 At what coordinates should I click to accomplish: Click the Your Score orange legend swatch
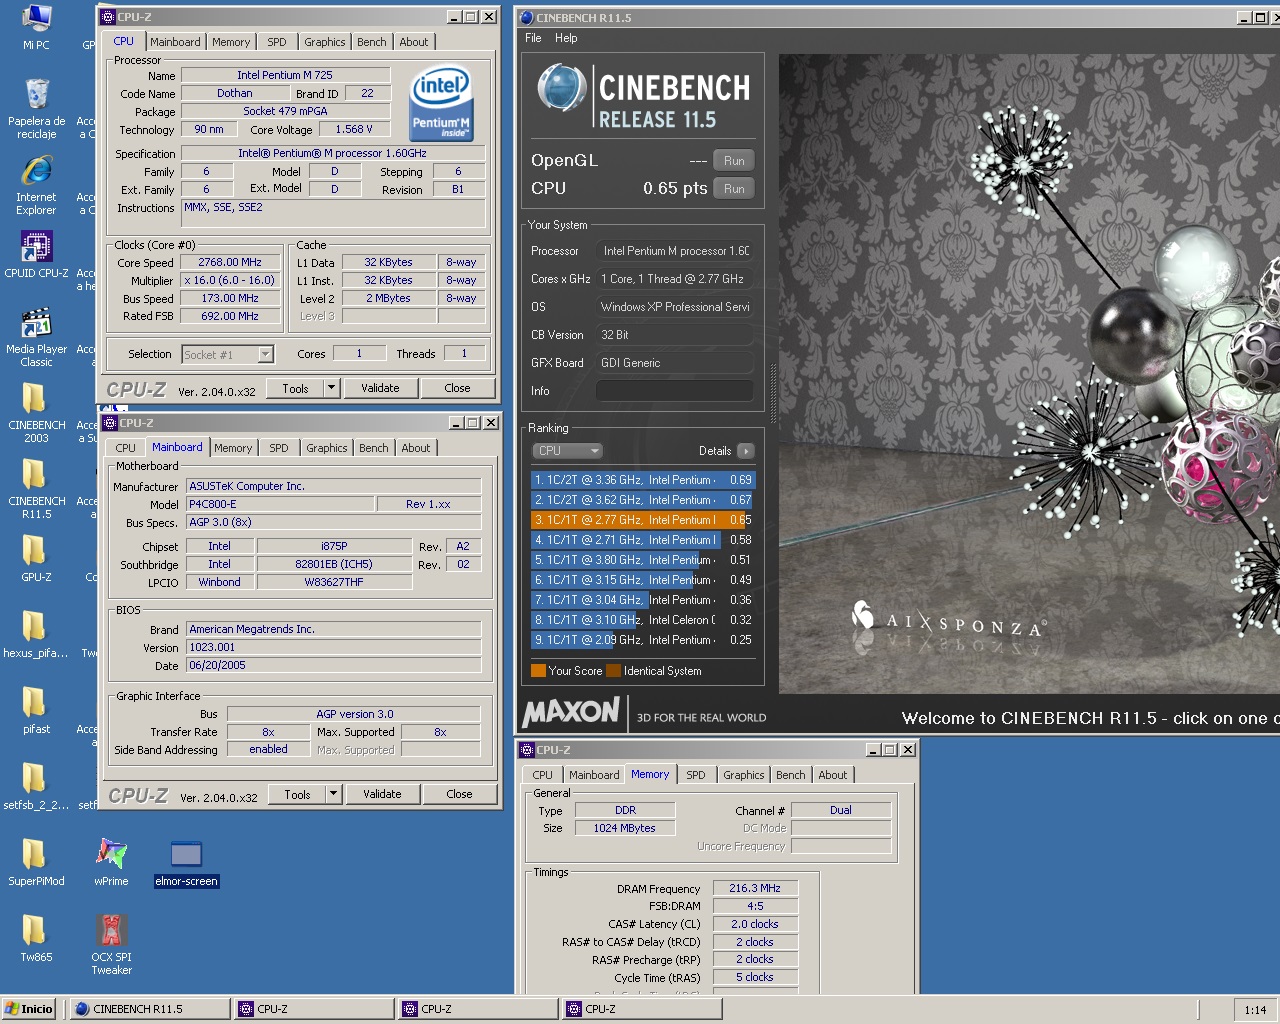538,671
